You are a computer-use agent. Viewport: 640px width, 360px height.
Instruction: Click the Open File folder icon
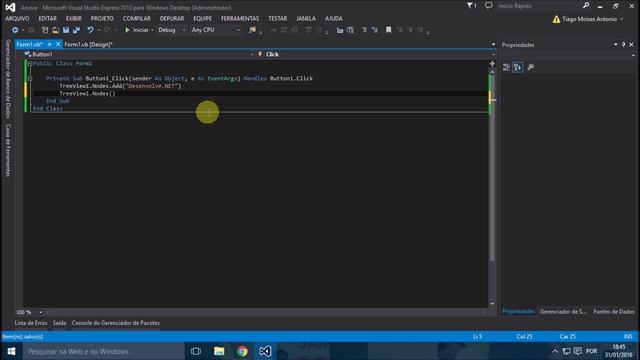[56, 30]
